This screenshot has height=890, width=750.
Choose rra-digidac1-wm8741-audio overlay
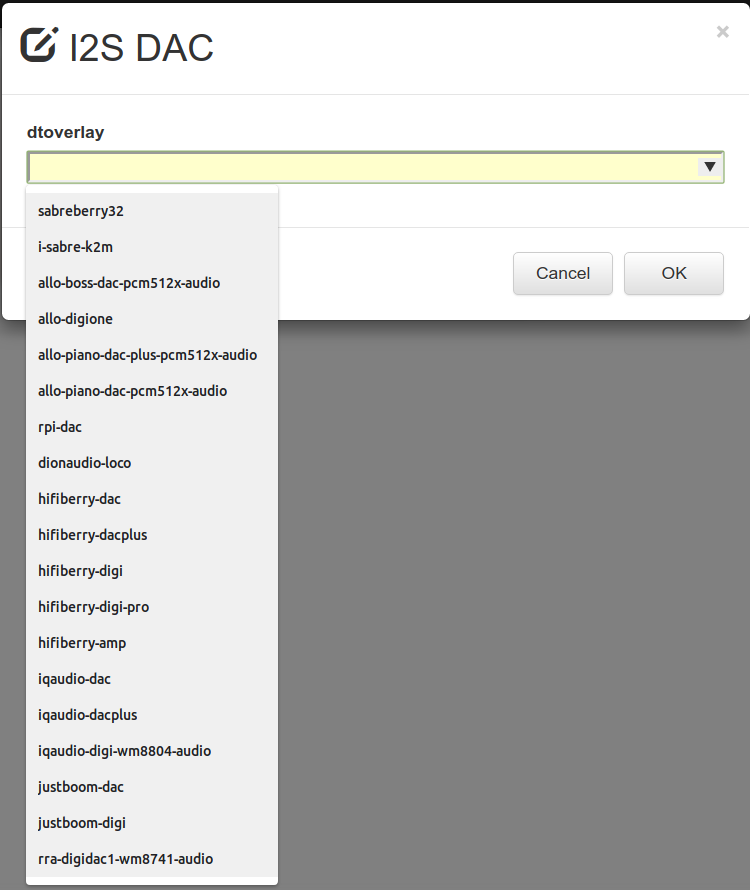[152, 859]
